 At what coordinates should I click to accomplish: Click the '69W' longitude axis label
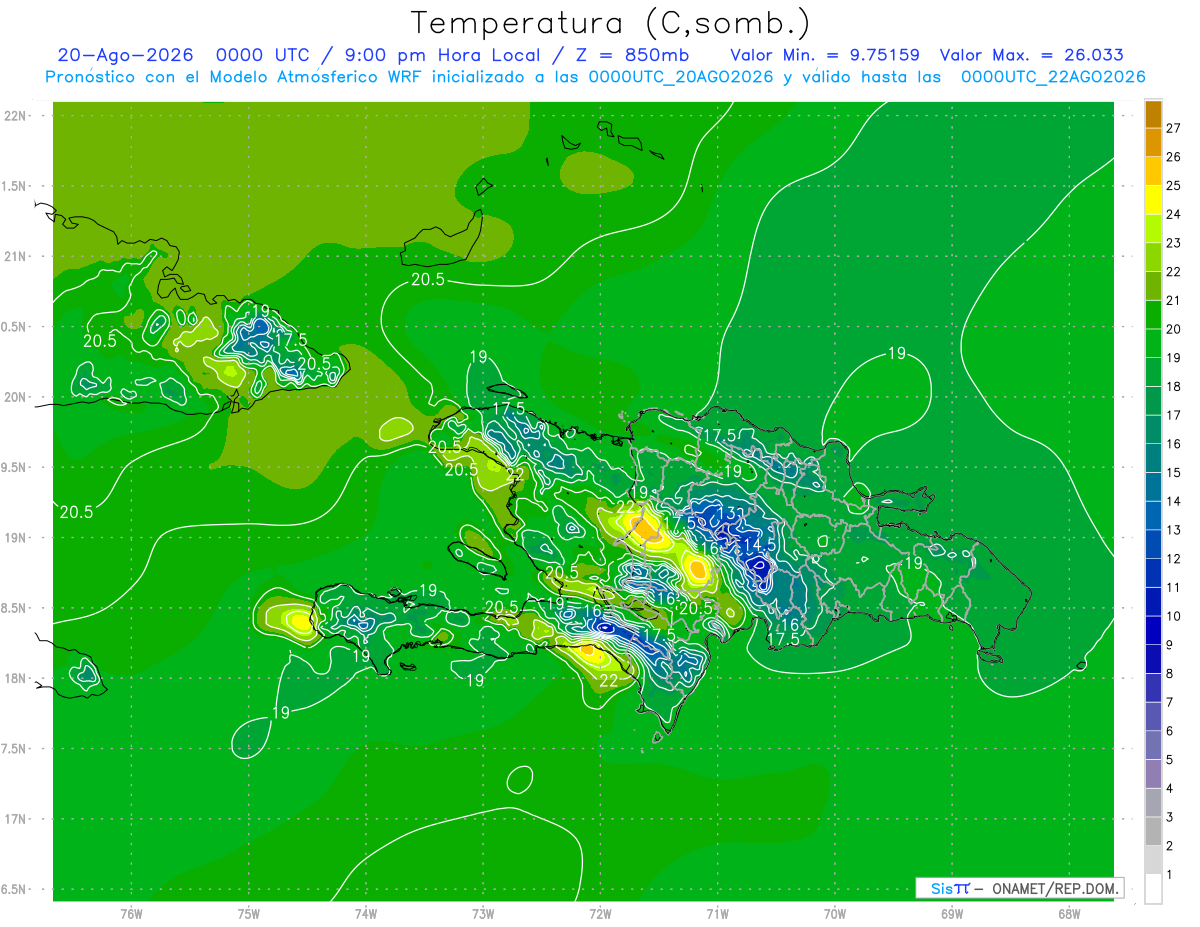pyautogui.click(x=951, y=913)
